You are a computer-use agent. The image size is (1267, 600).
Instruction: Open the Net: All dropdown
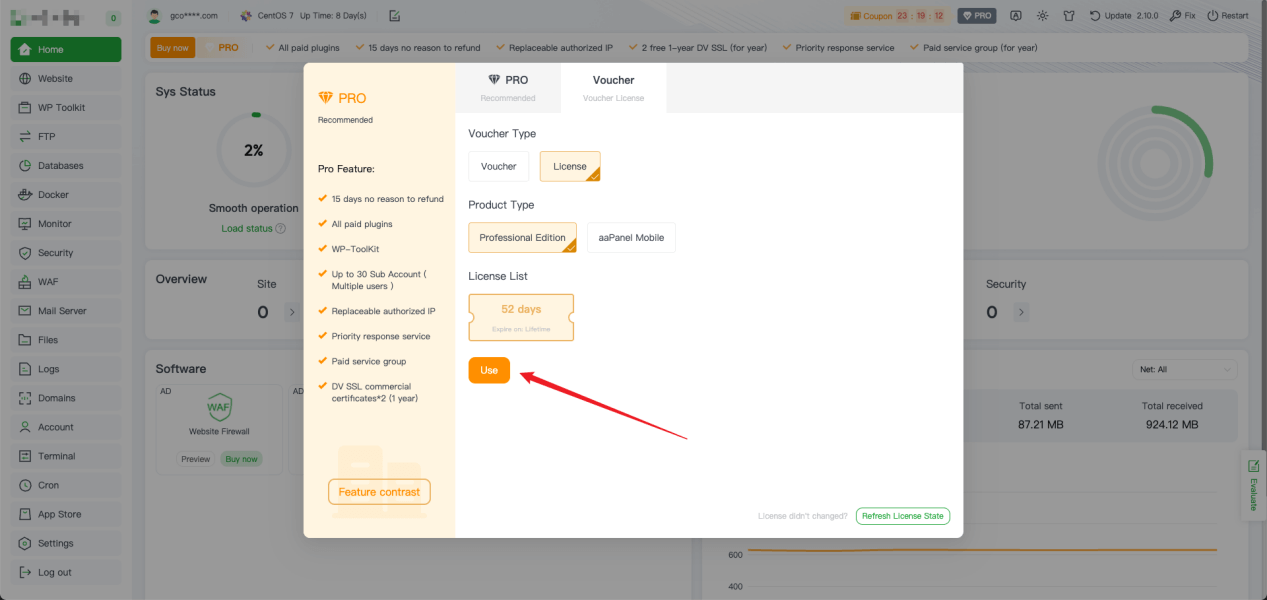point(1185,370)
